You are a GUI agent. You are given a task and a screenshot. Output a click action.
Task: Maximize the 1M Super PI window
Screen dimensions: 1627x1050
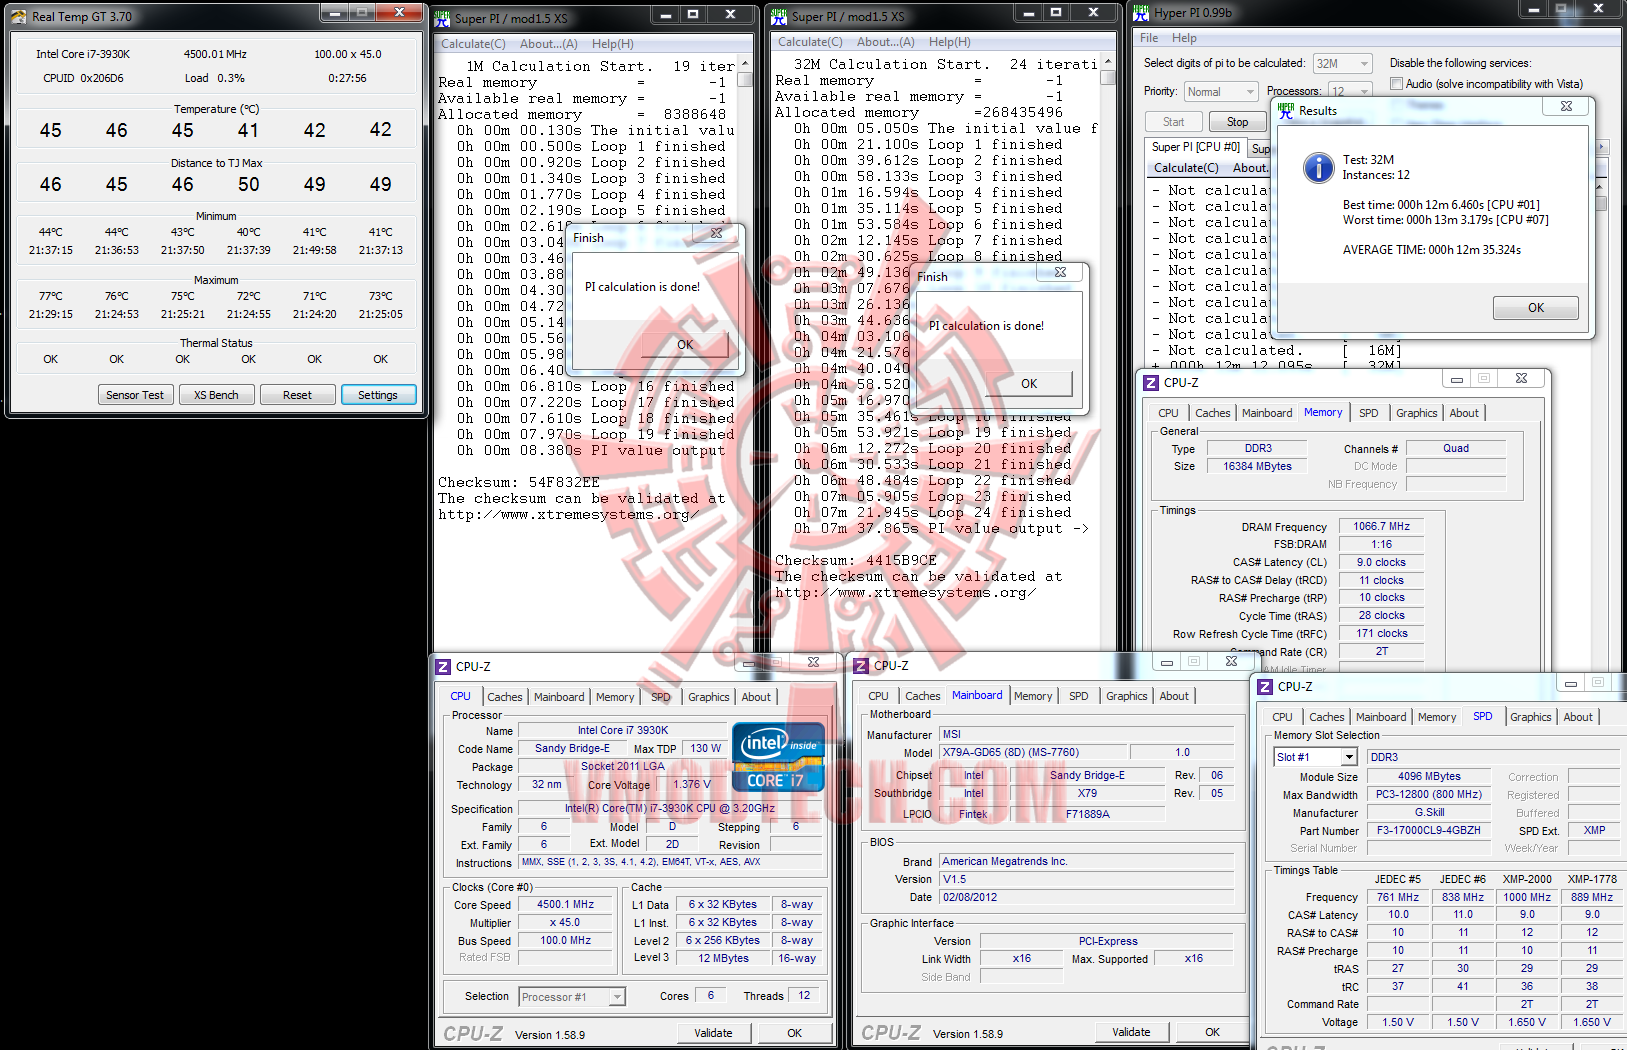coord(692,14)
